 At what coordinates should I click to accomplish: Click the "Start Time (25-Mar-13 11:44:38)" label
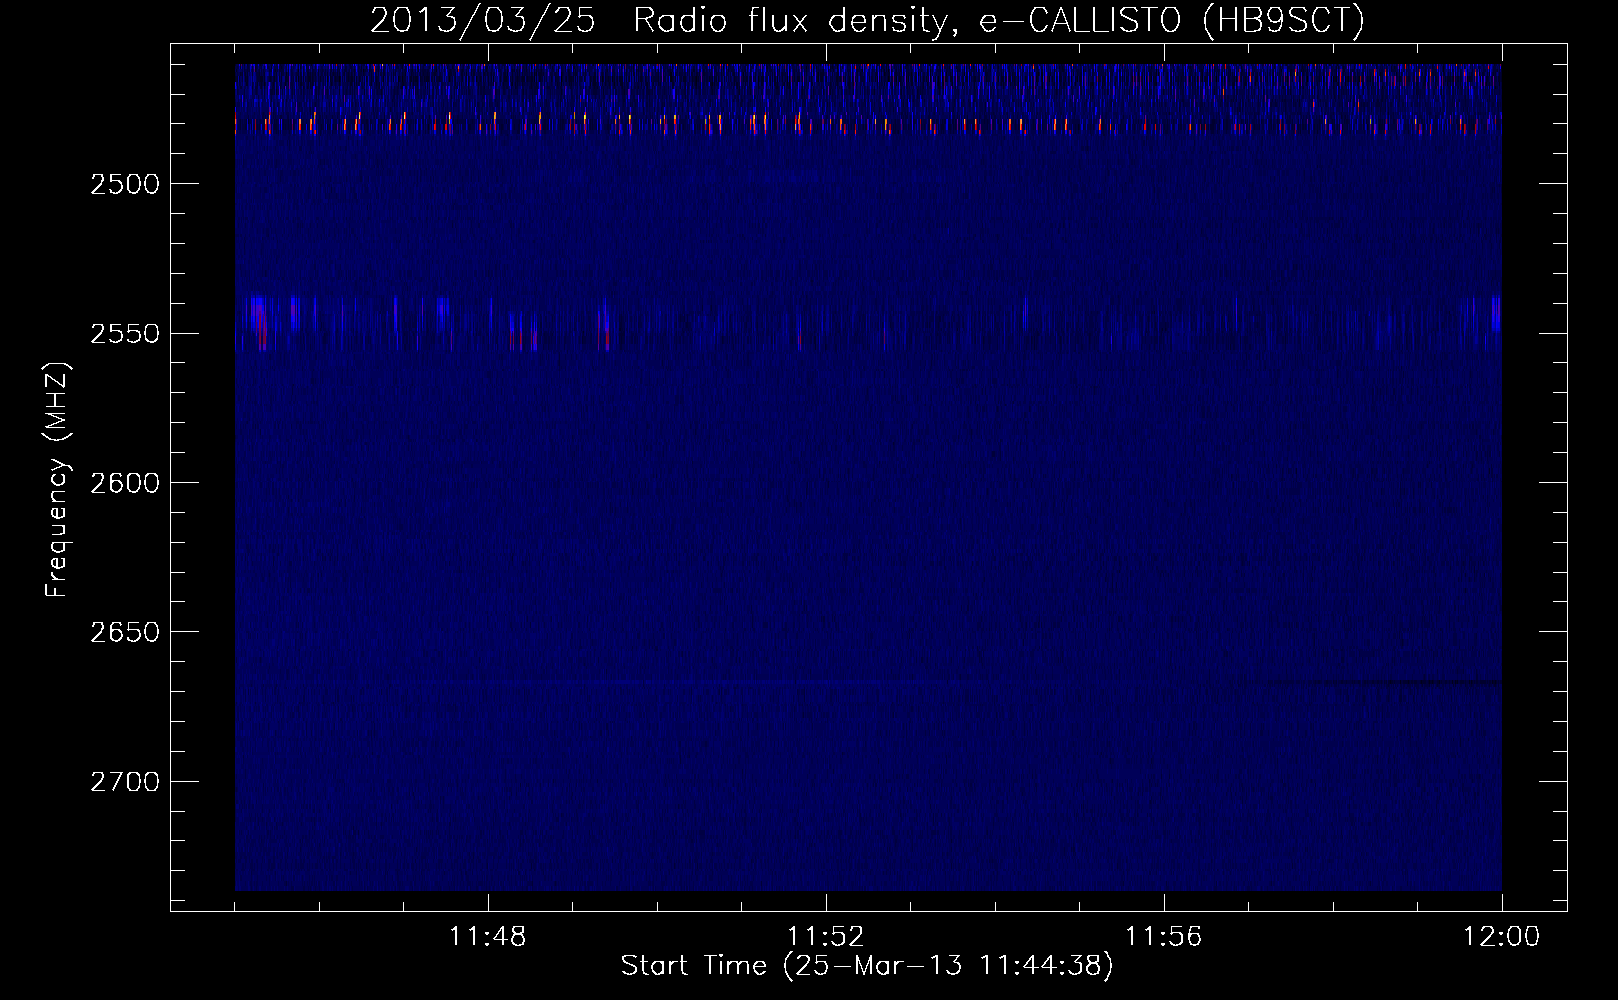click(x=867, y=966)
